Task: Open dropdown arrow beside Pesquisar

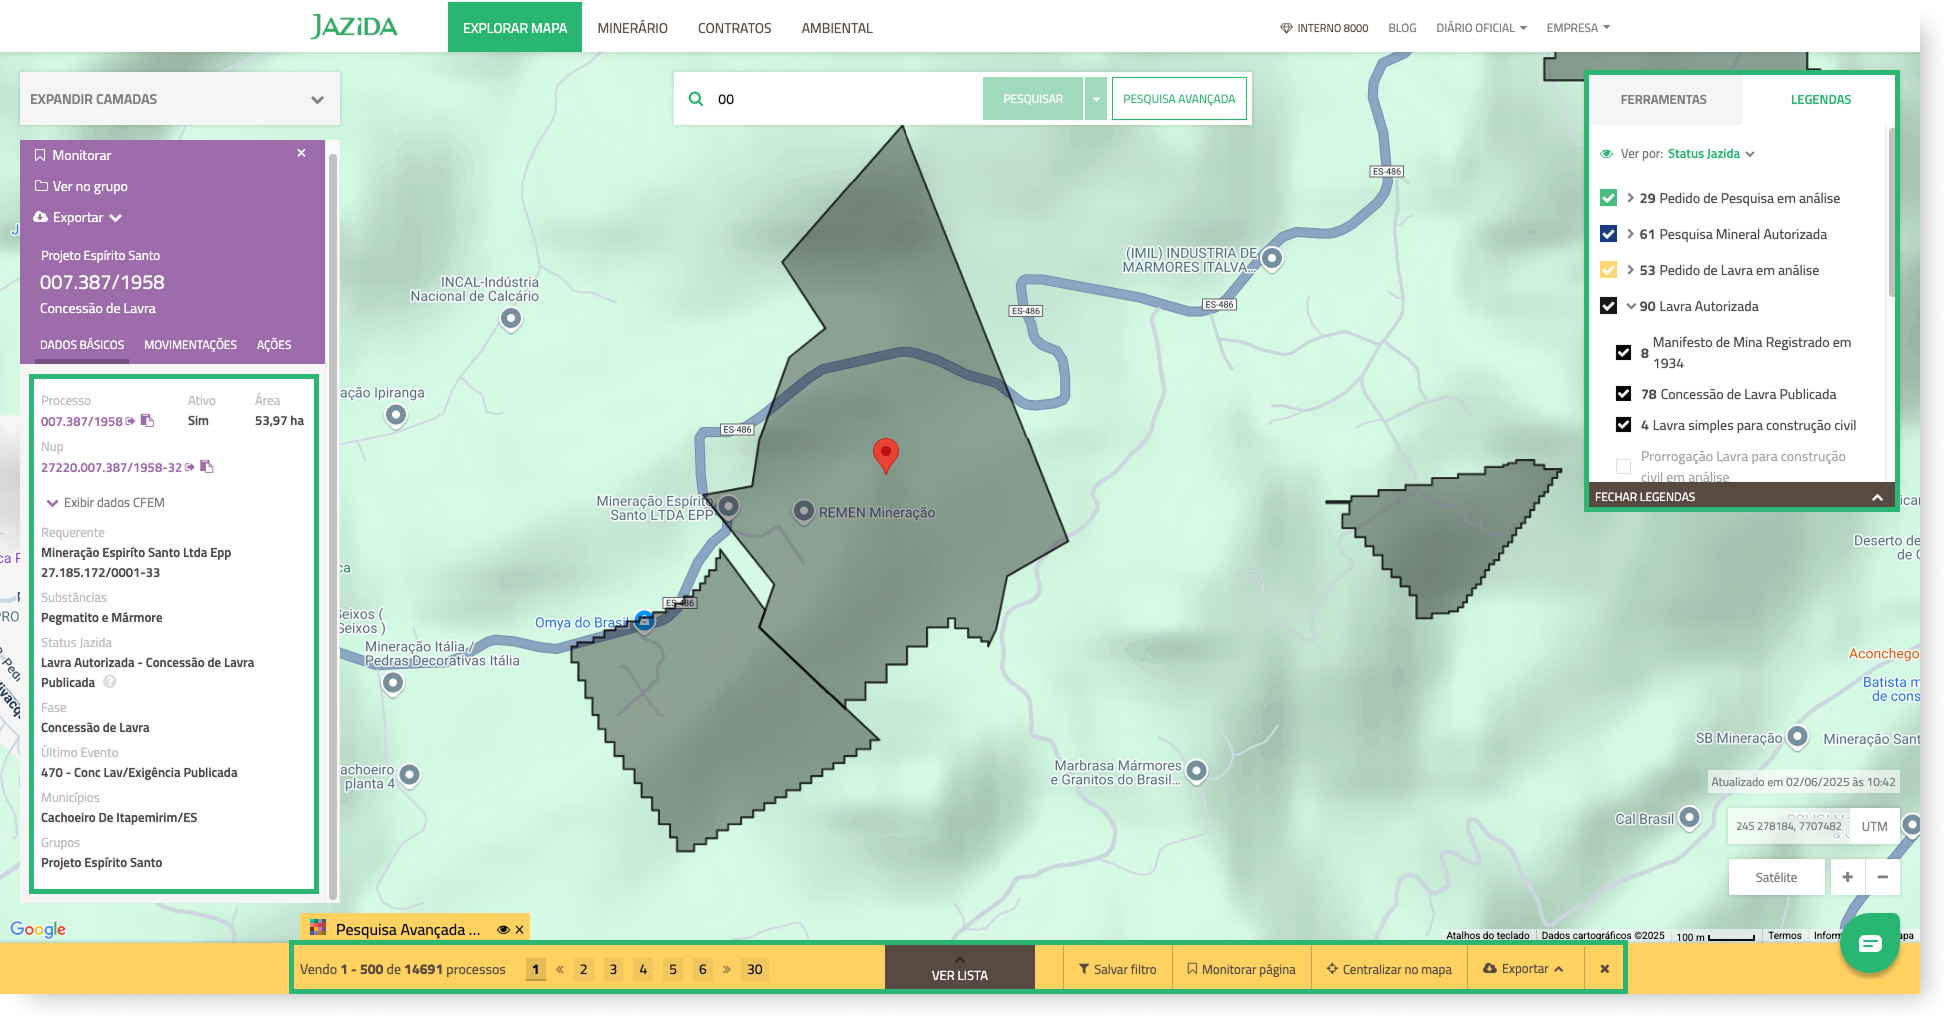Action: point(1096,99)
